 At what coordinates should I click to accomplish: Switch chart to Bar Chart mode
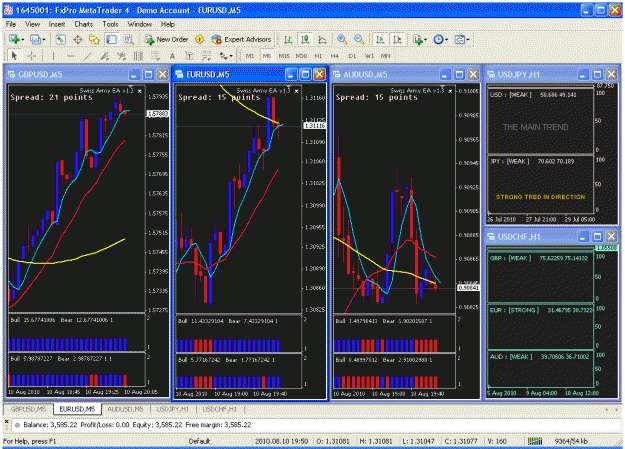288,39
